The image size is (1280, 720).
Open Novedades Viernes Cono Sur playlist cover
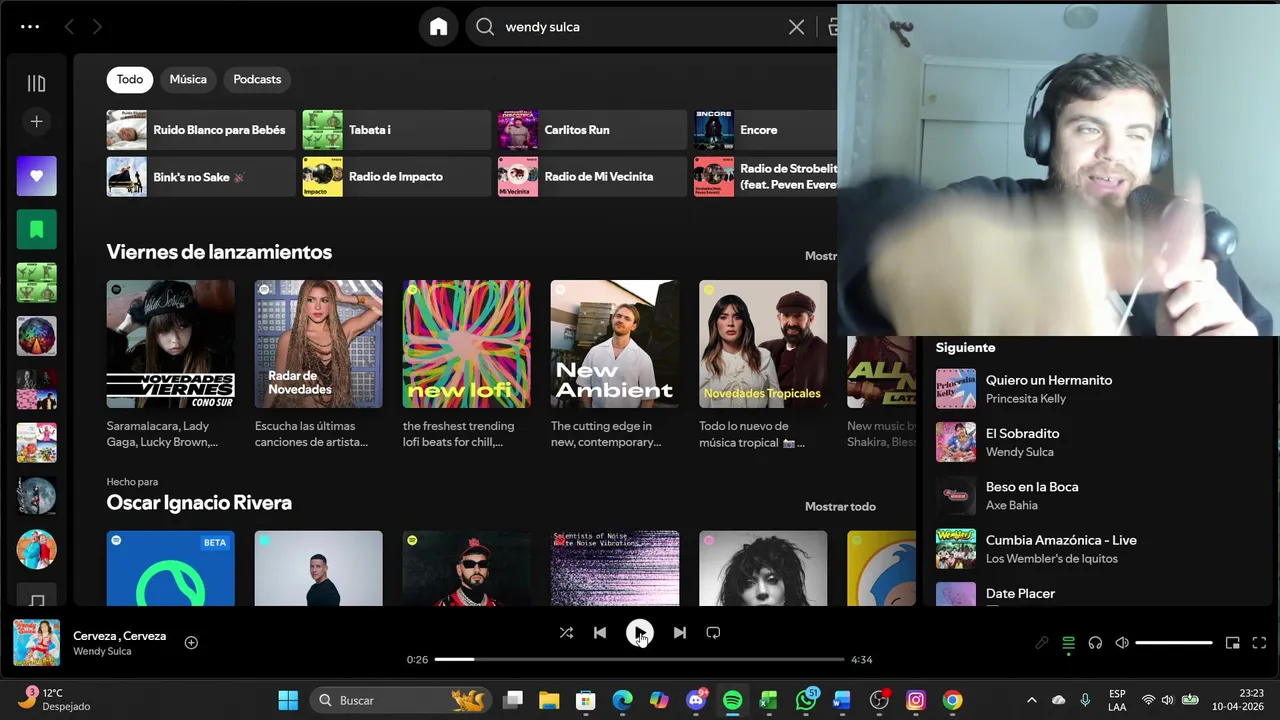click(171, 344)
